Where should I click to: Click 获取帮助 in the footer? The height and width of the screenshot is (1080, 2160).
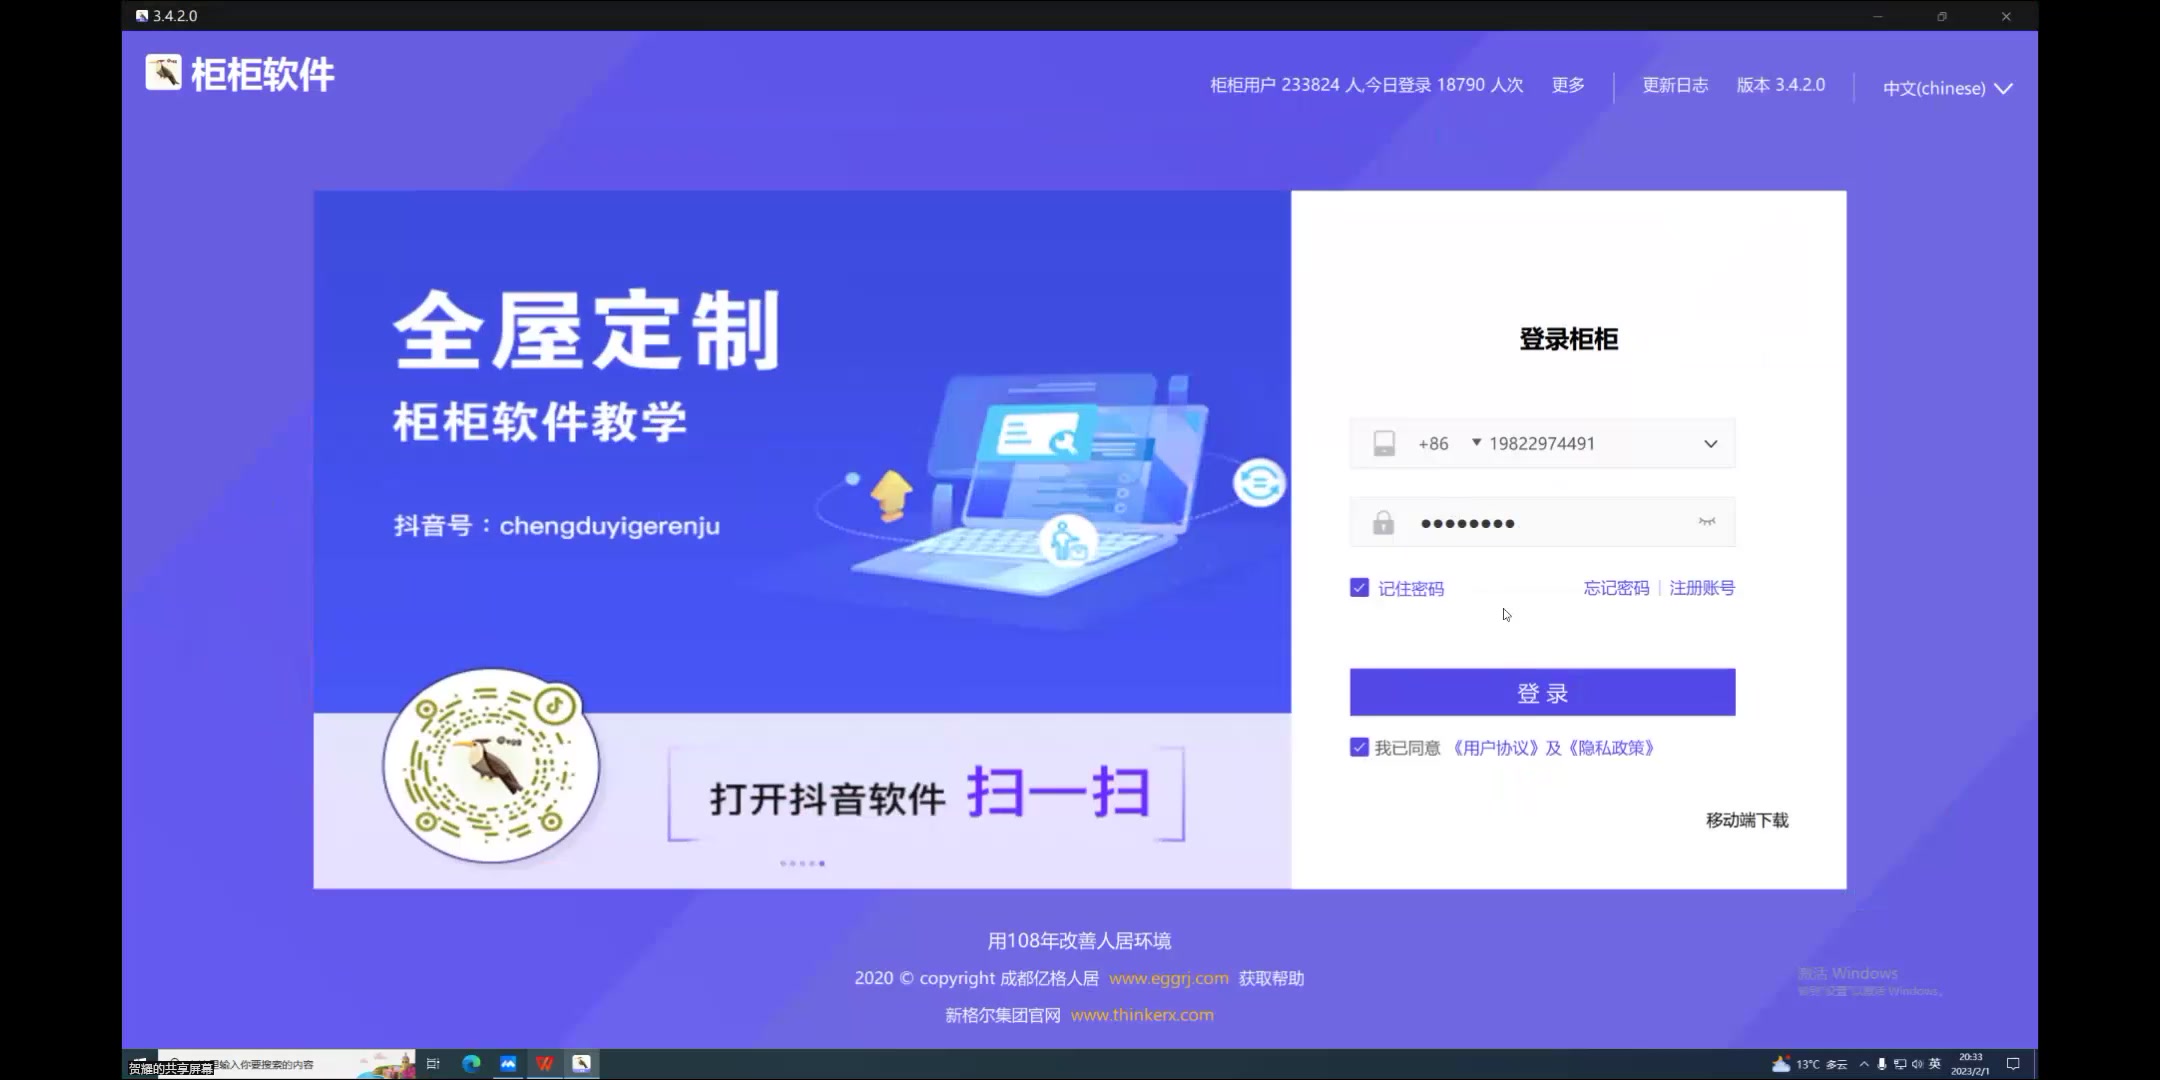coord(1271,978)
